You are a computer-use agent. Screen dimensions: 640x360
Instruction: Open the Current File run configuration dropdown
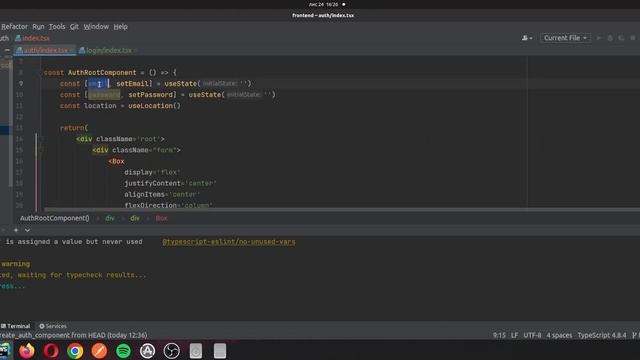[x=565, y=38]
